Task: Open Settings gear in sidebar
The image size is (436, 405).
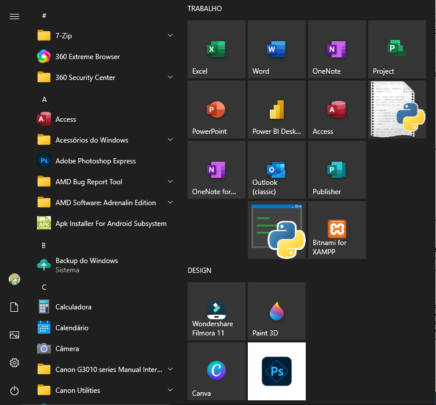Action: click(x=14, y=363)
